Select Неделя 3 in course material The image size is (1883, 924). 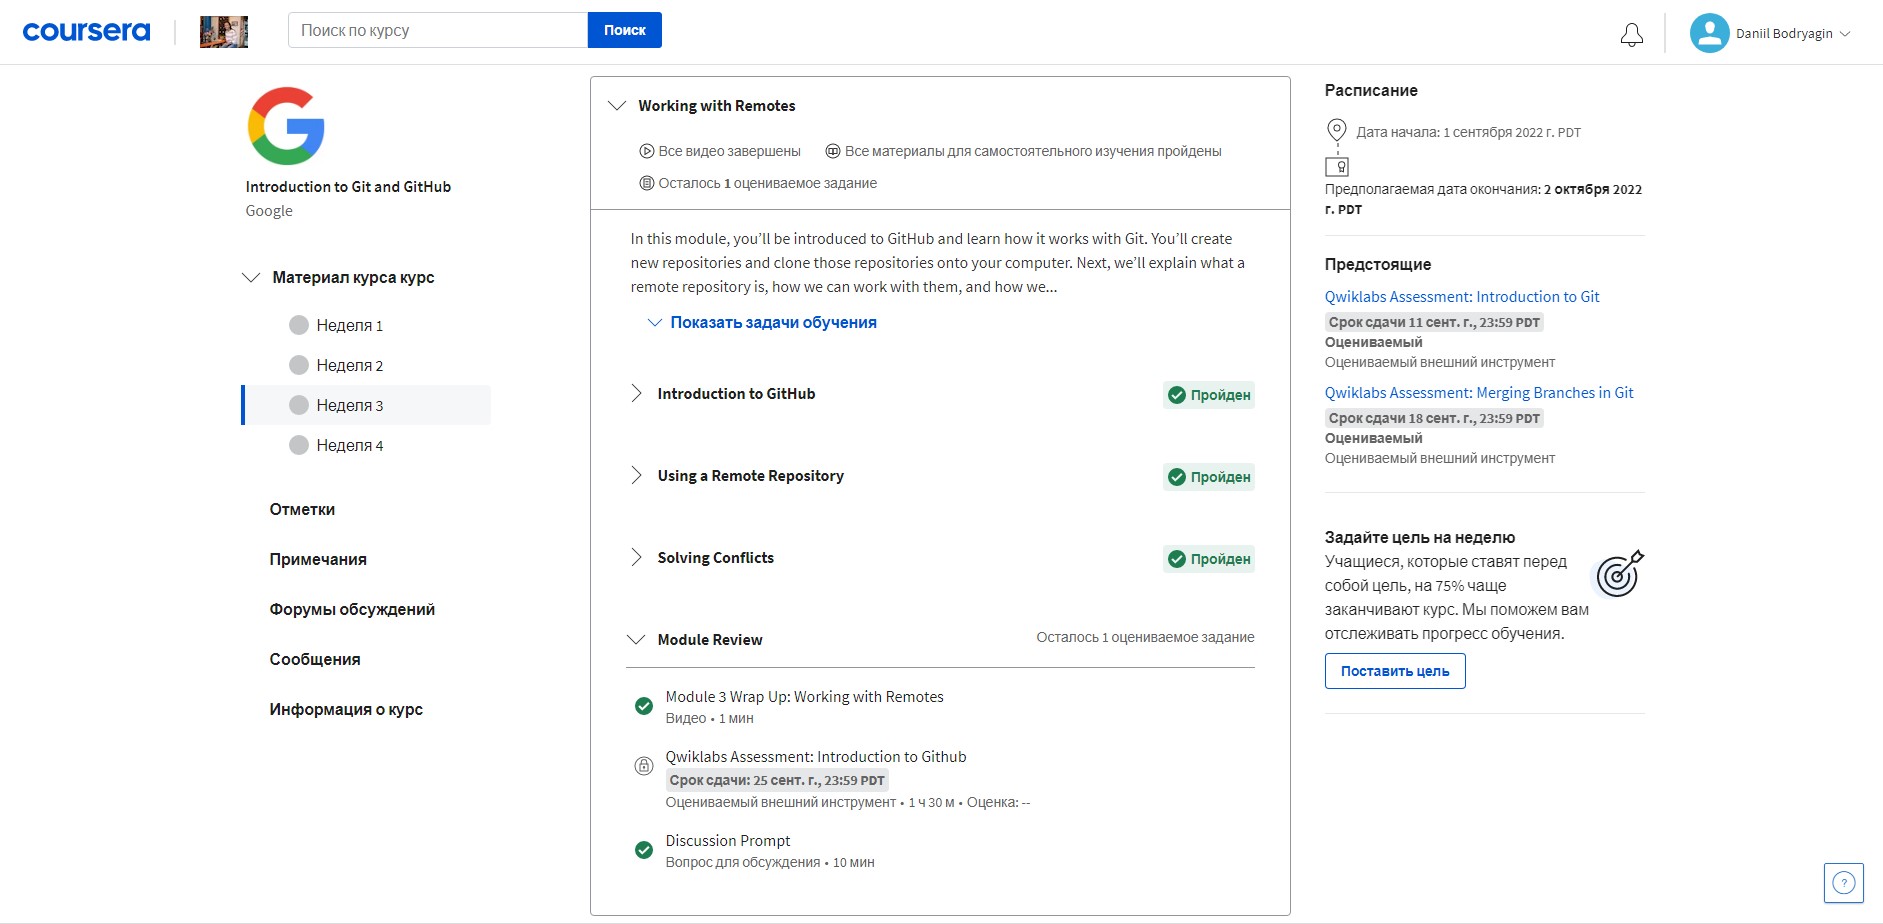(367, 405)
